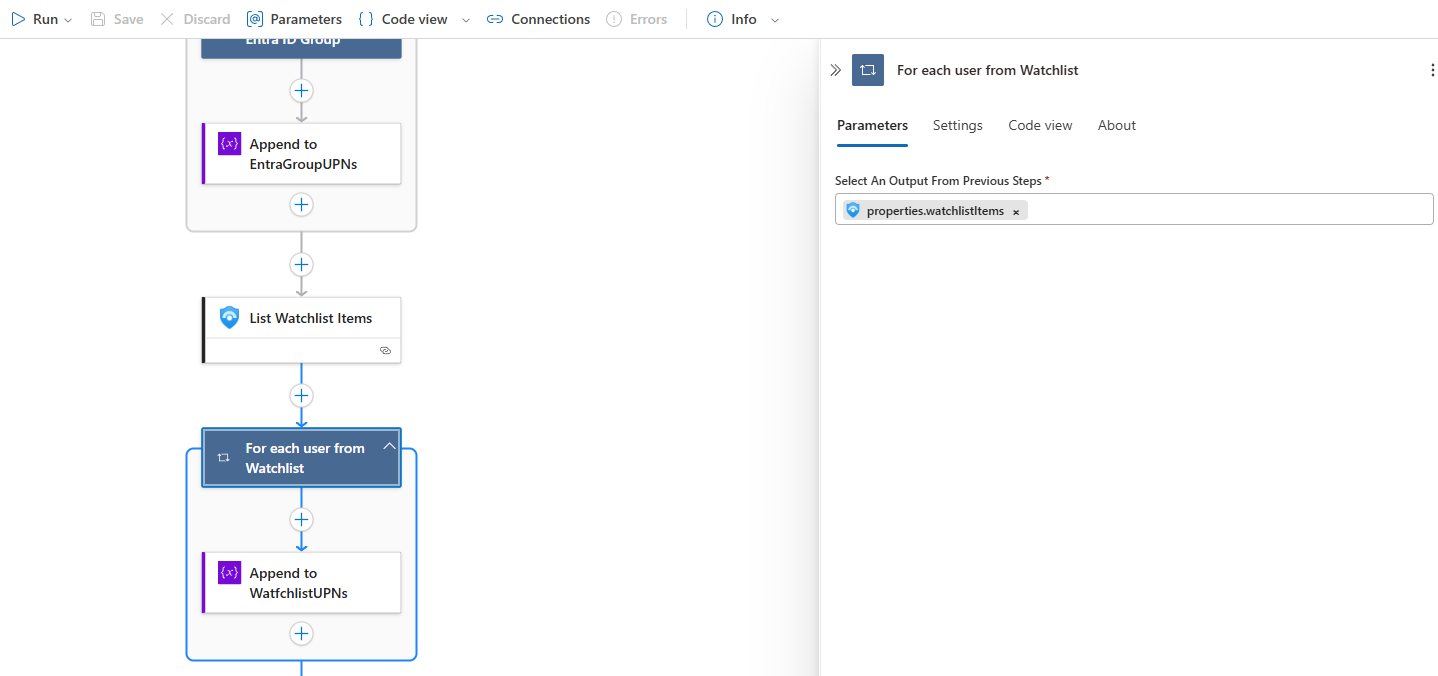Add a step above List Watchlist Items
Viewport: 1438px width, 676px height.
pos(301,264)
